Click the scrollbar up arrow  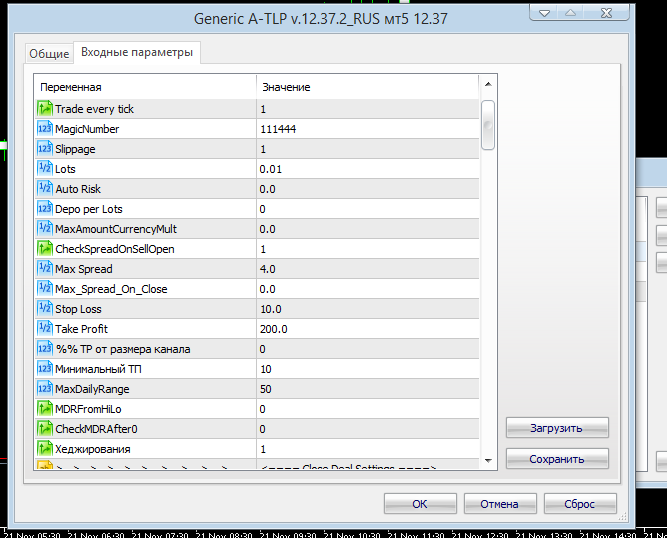point(488,84)
